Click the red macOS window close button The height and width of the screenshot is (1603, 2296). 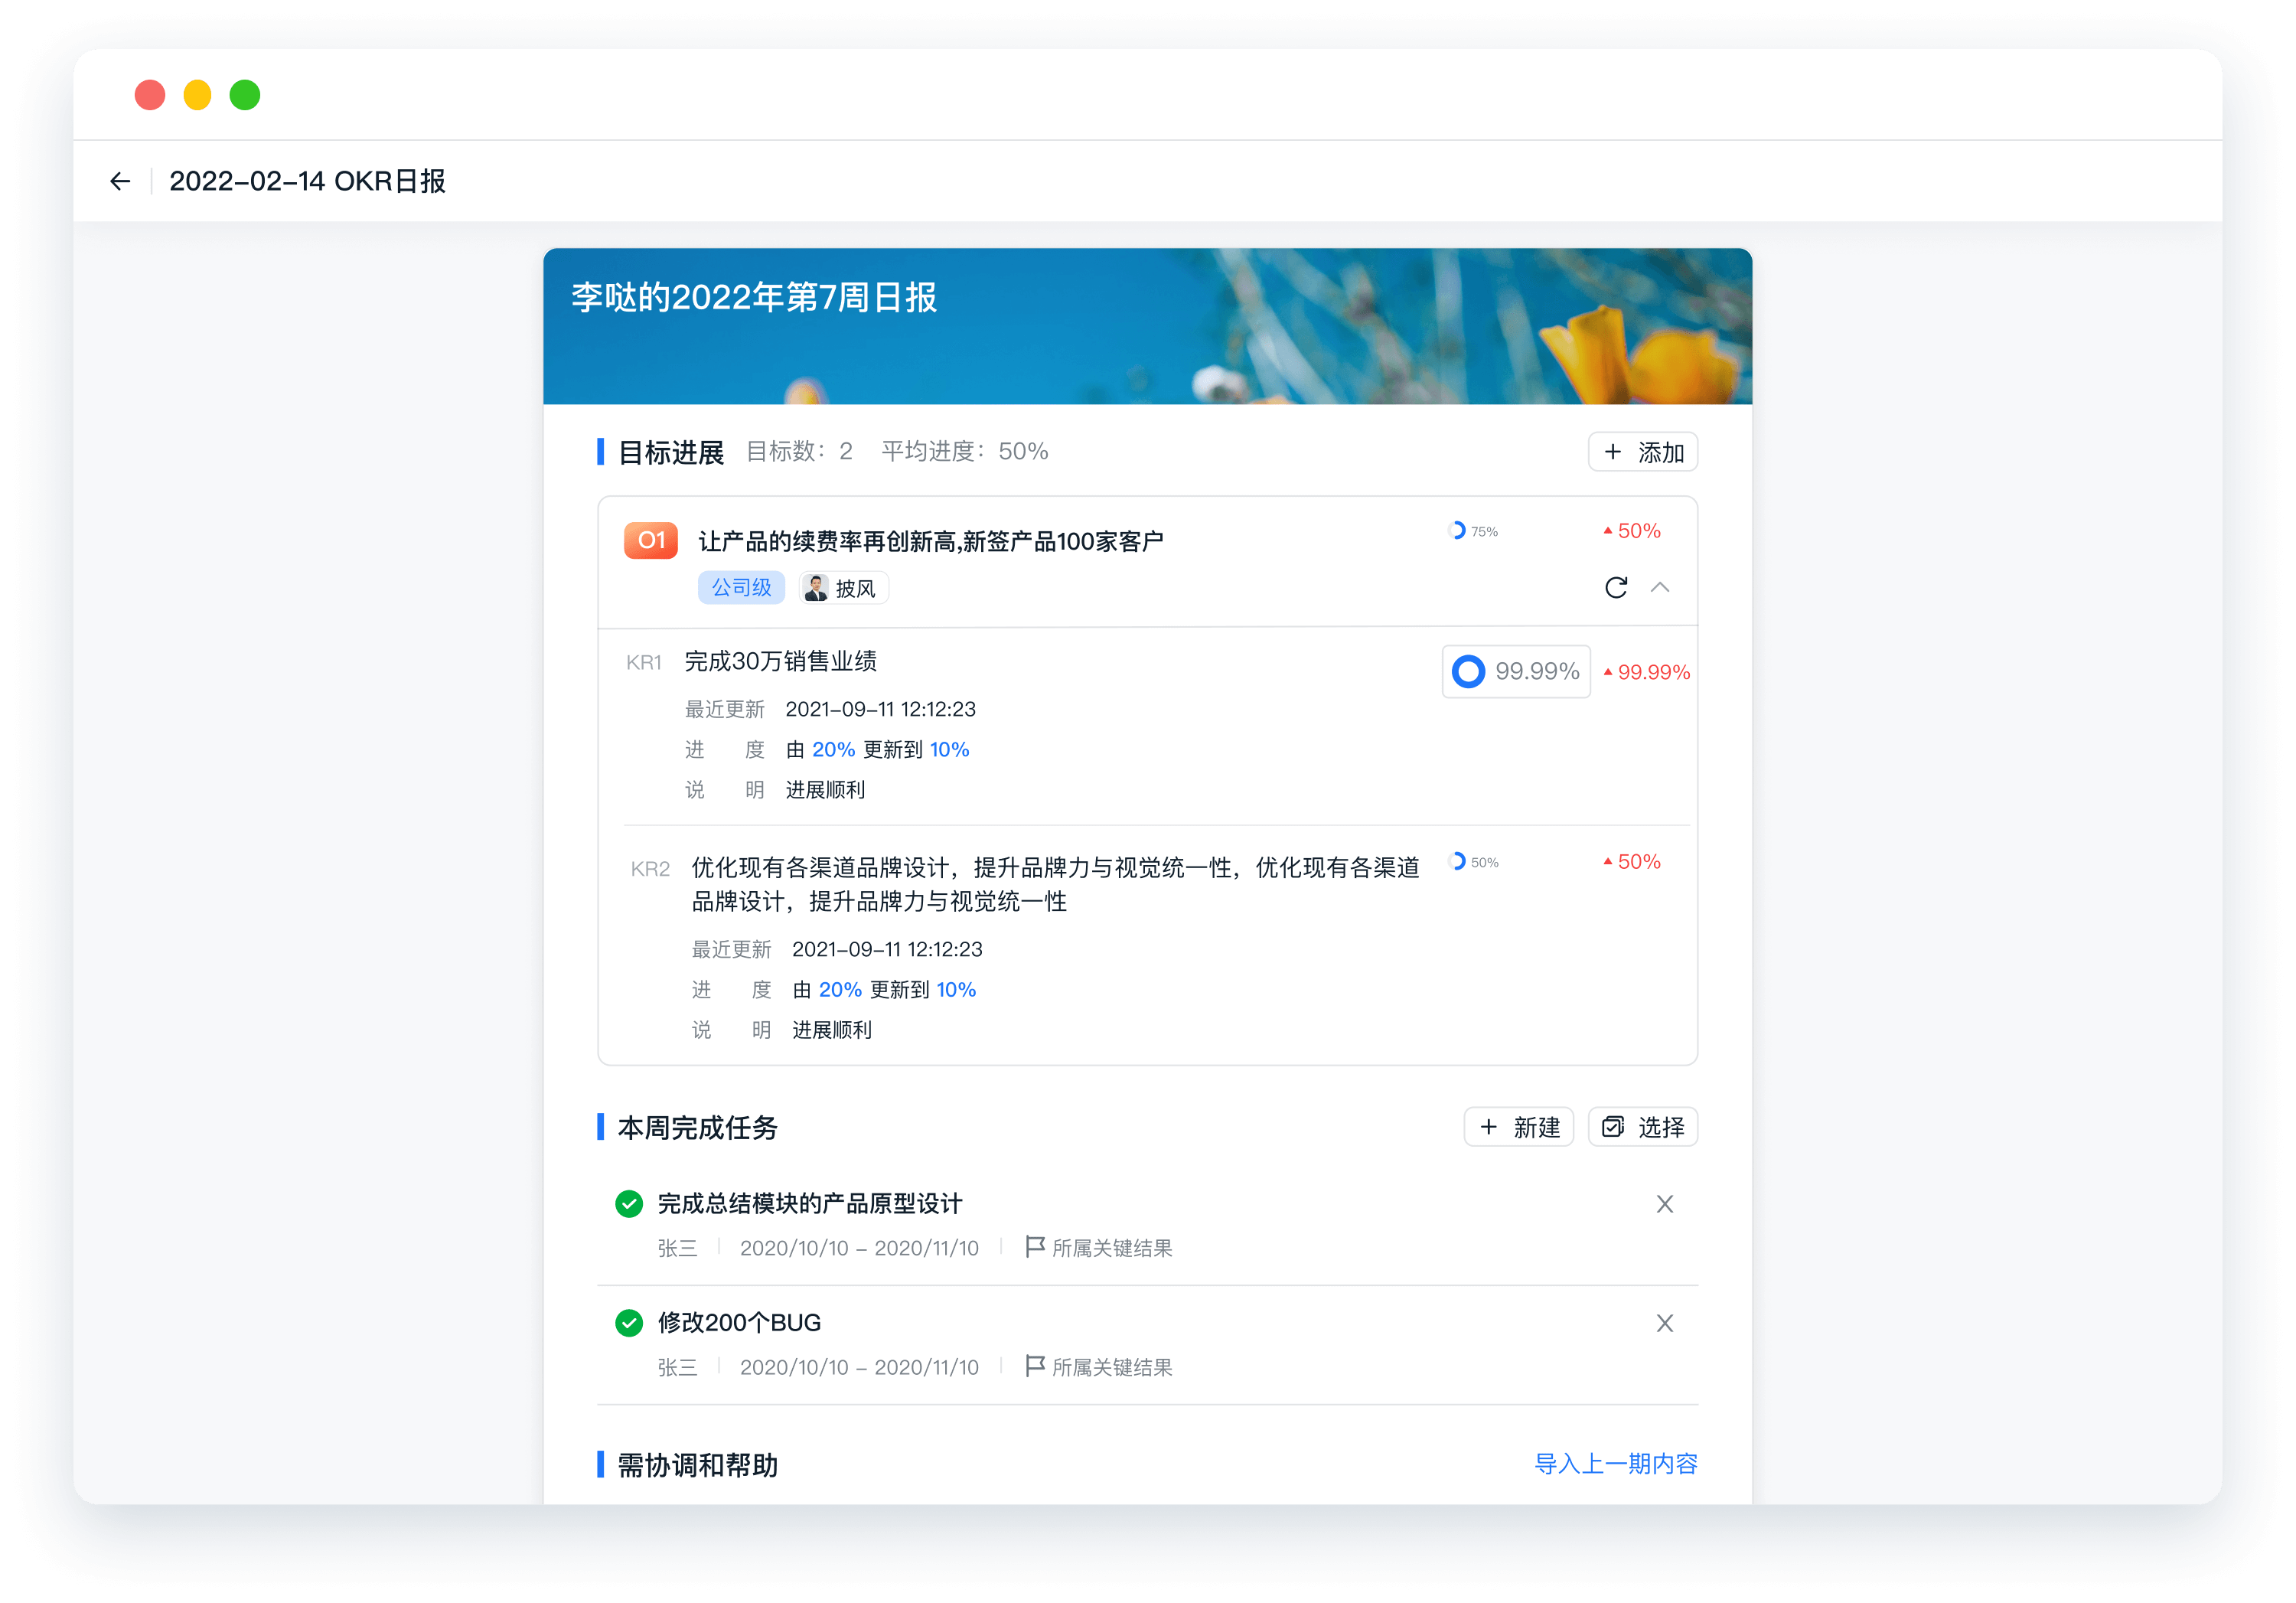[x=150, y=95]
